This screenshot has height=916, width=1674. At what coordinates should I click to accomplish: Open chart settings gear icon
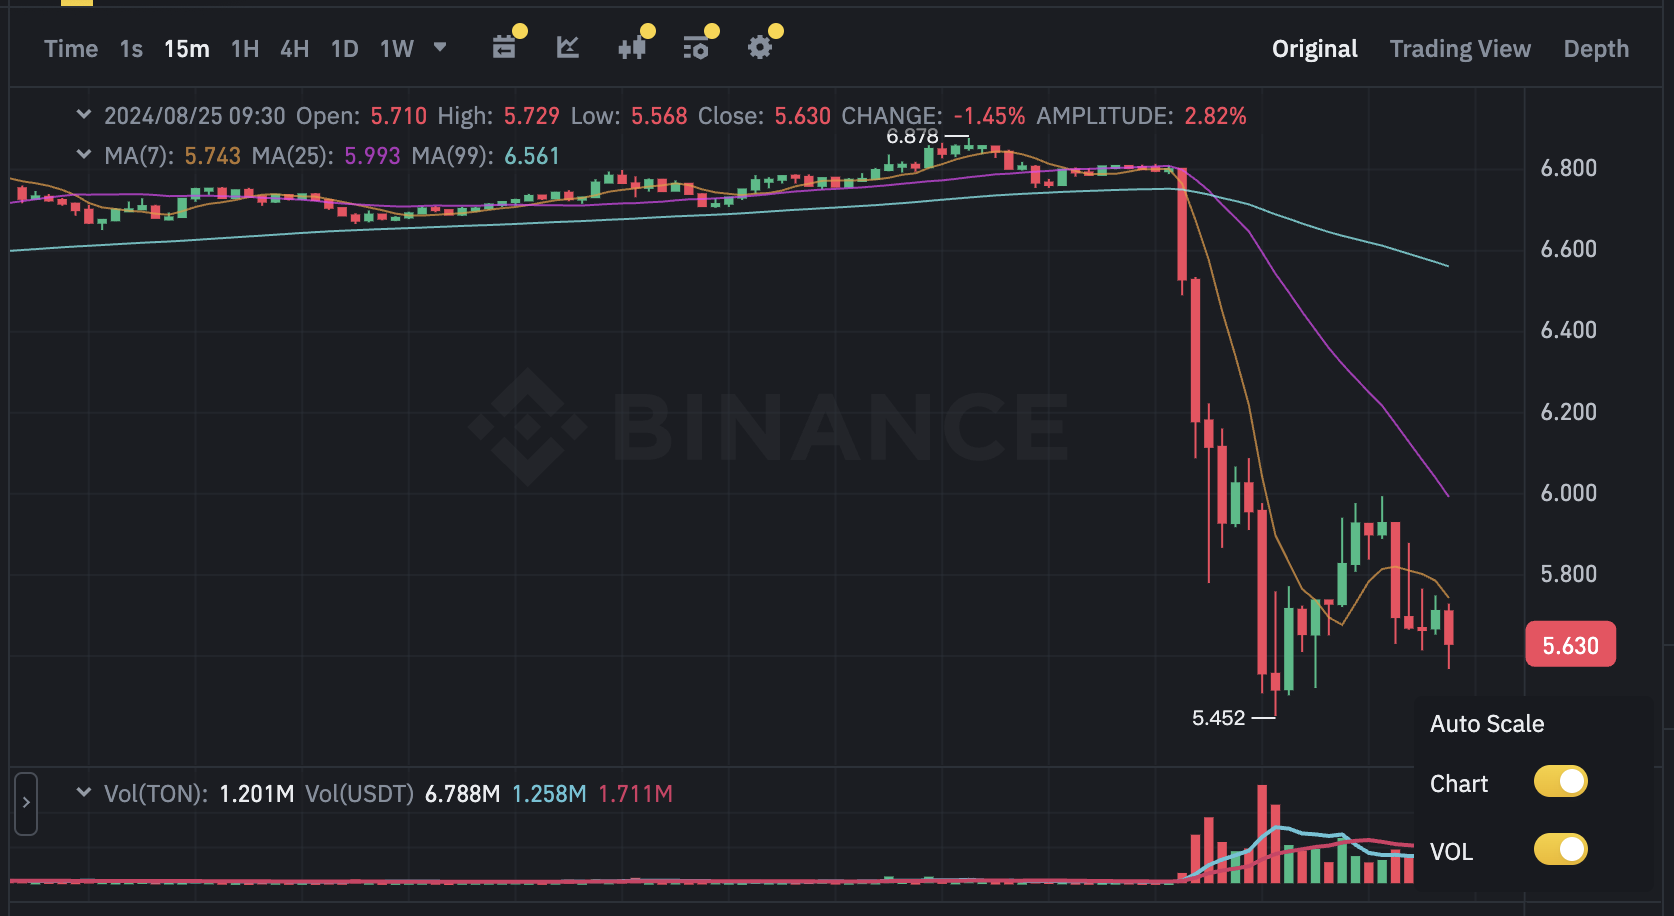[x=760, y=47]
